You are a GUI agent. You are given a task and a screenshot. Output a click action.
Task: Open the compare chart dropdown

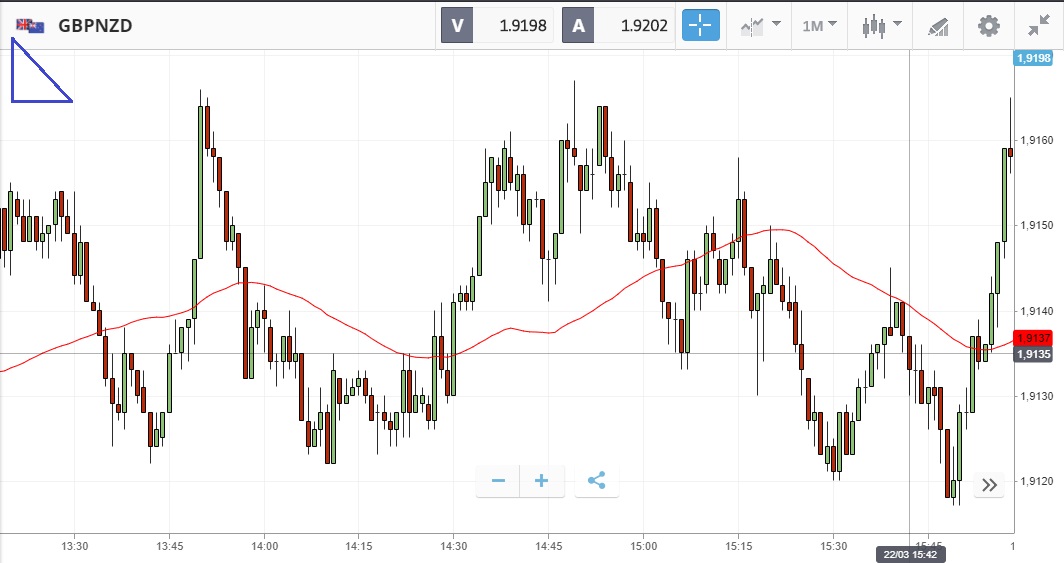point(760,25)
